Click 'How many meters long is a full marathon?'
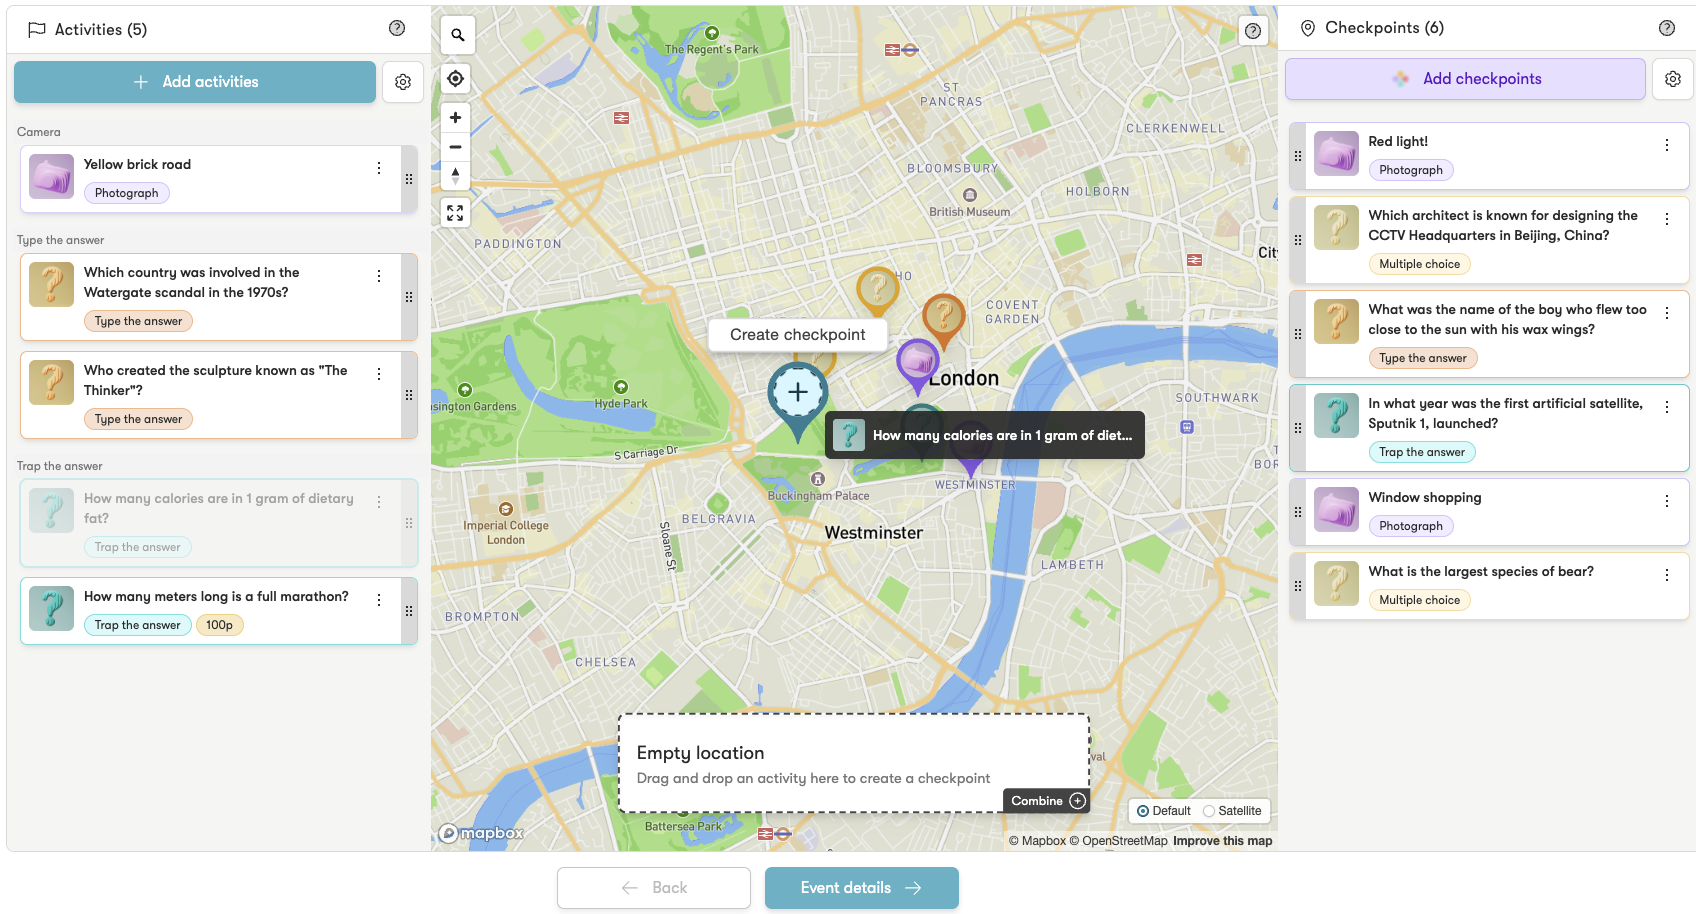 point(216,597)
